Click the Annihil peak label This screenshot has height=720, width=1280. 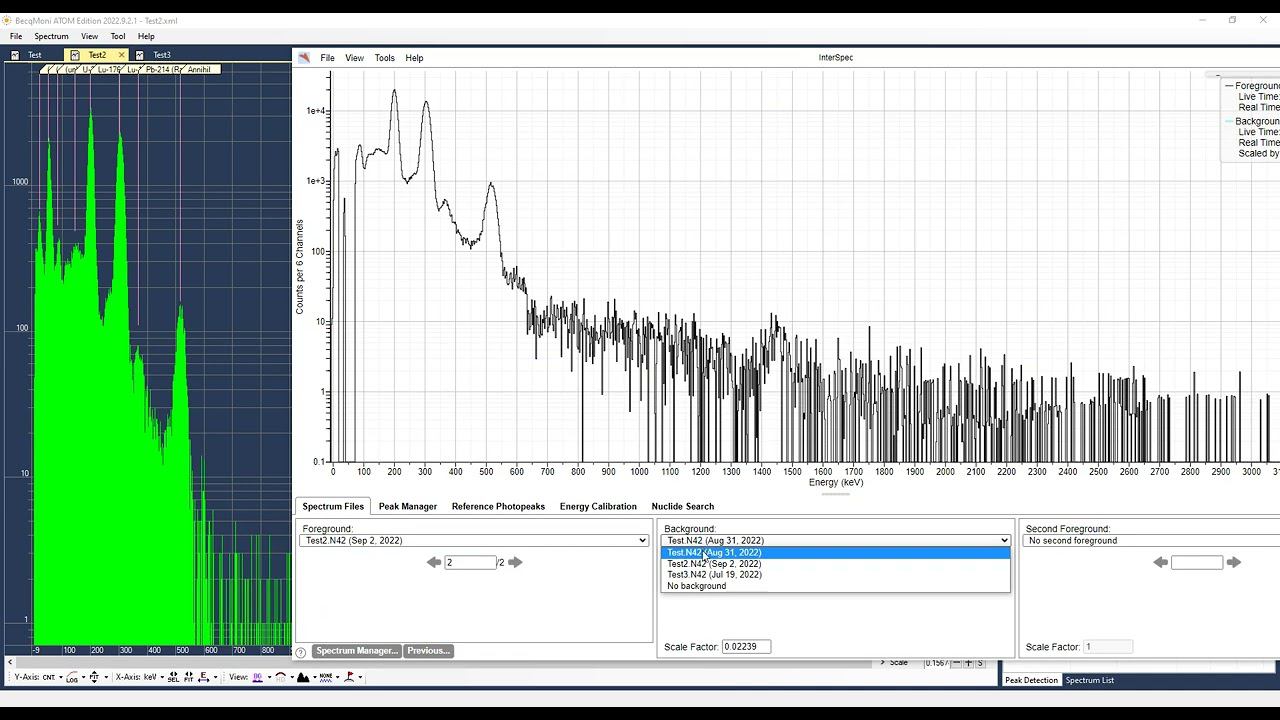click(x=198, y=69)
